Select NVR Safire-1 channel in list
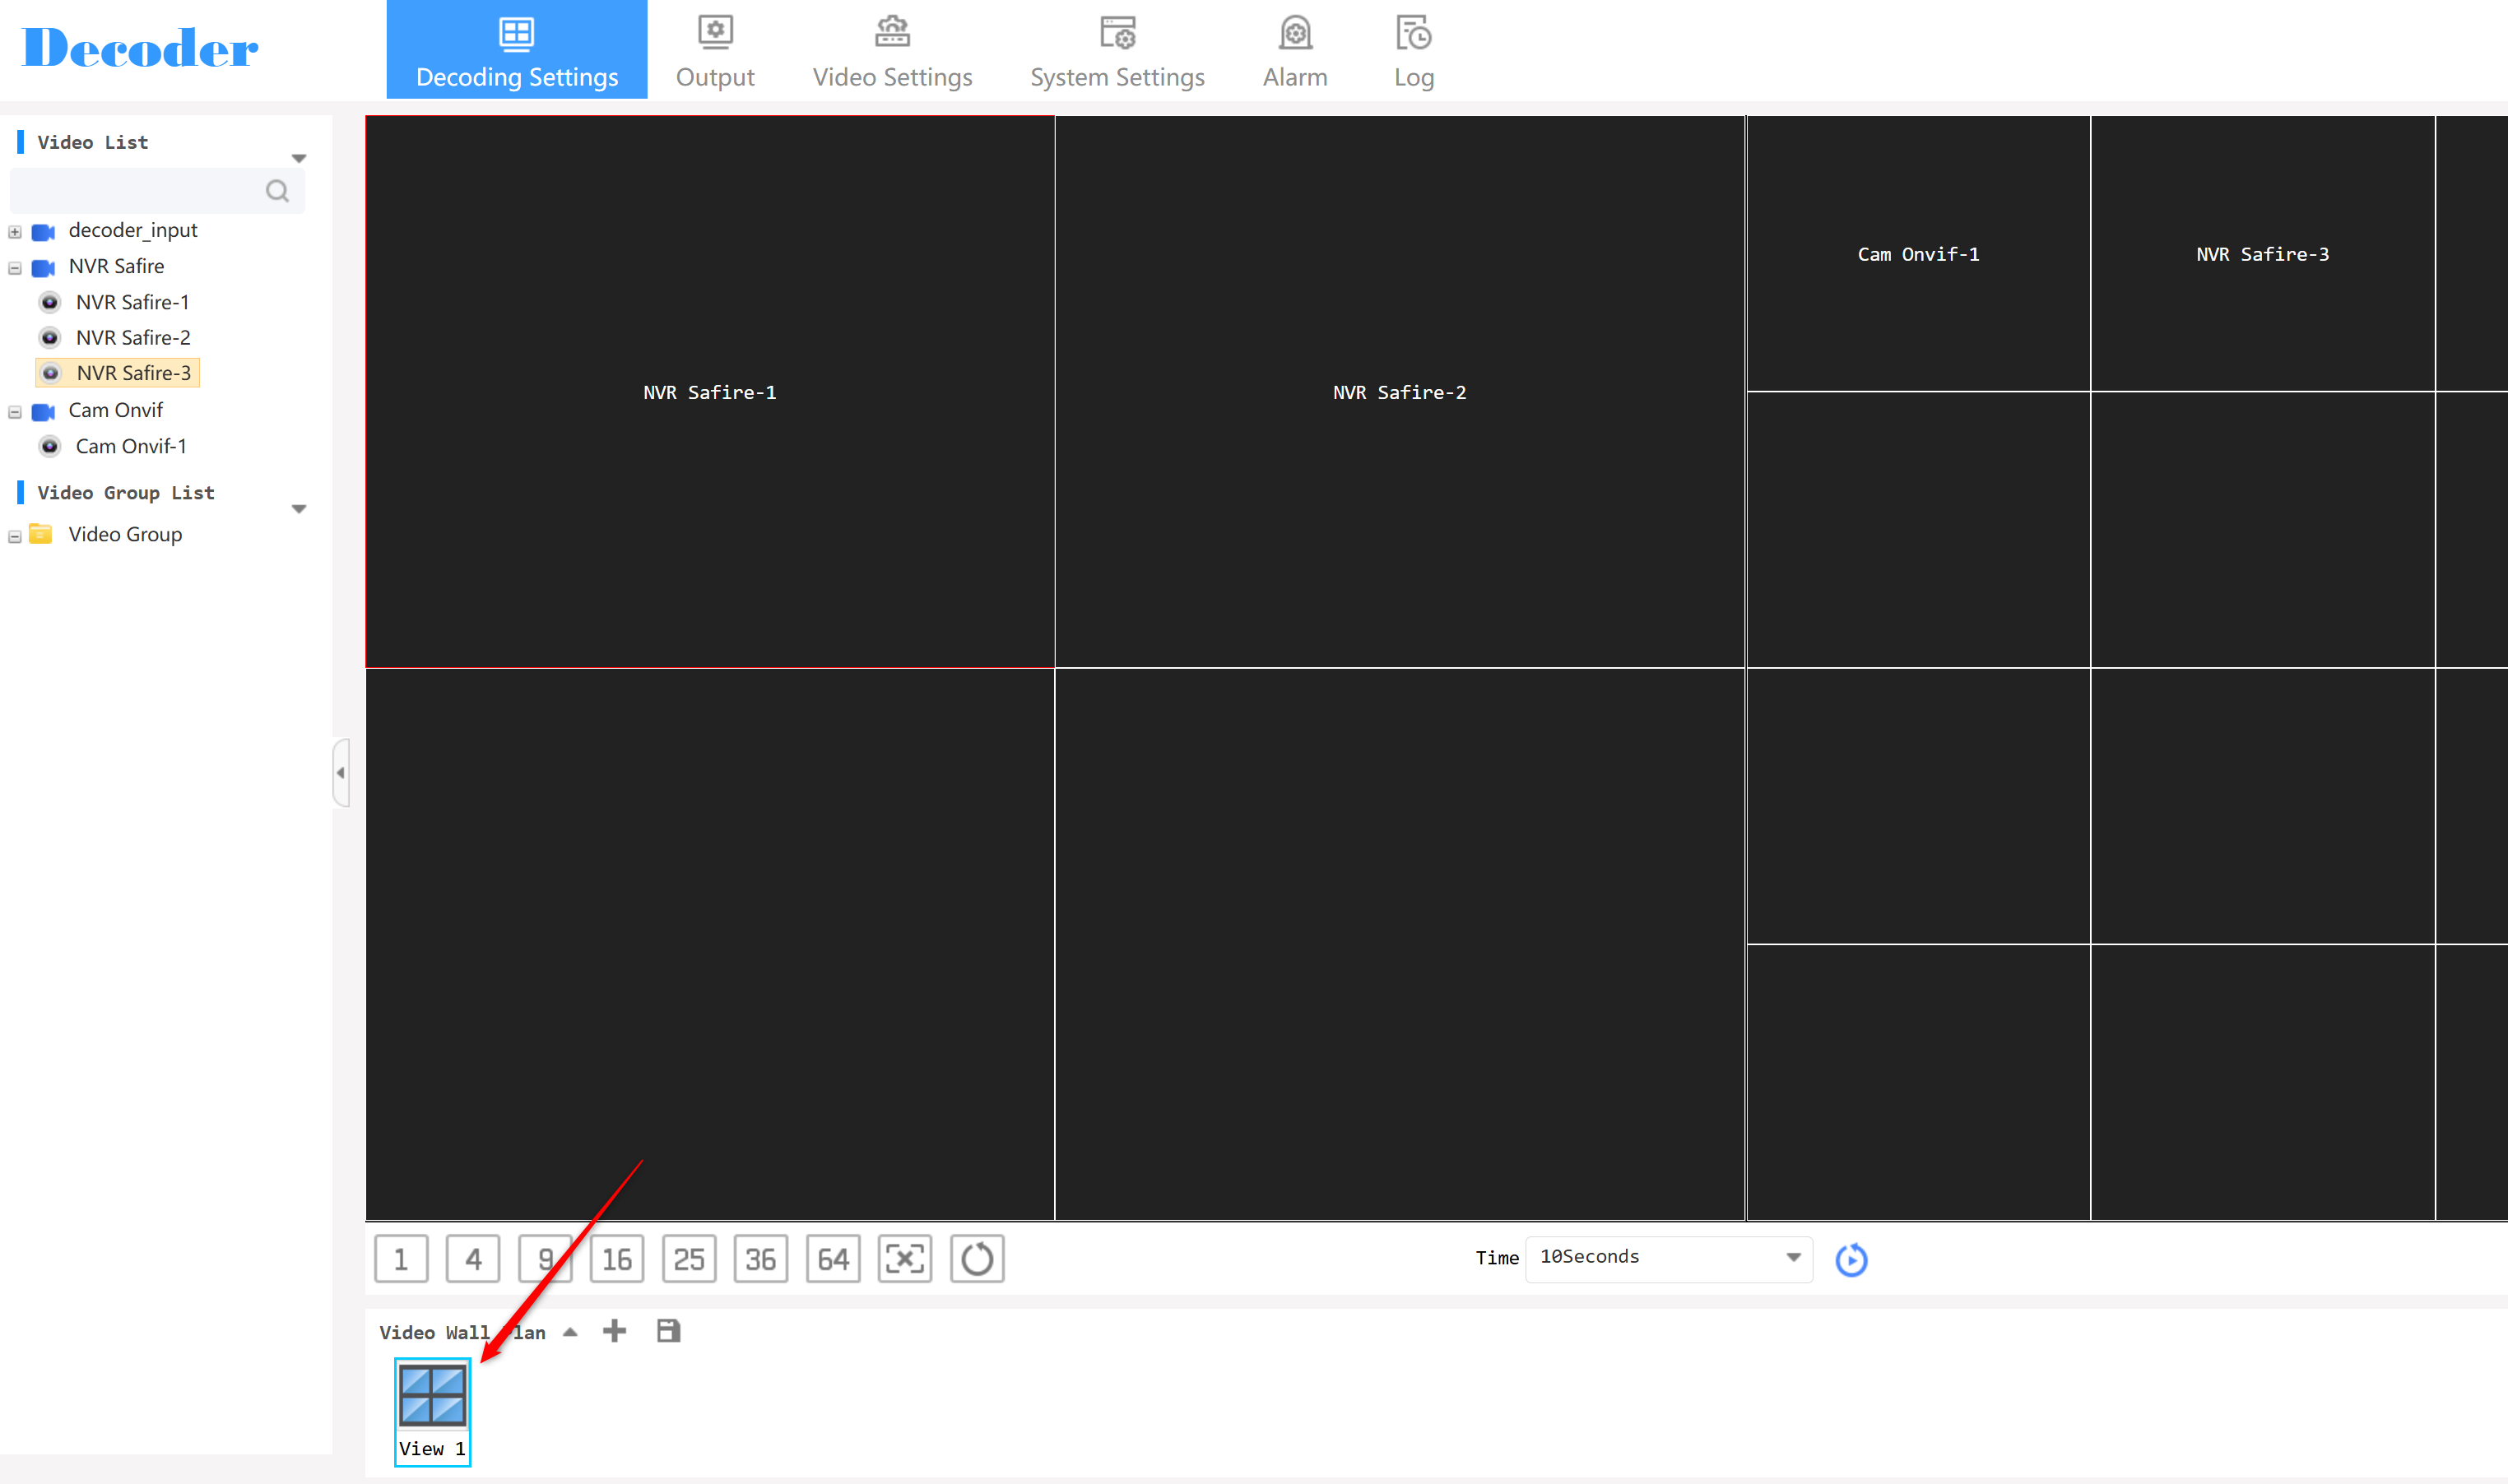 [x=132, y=302]
